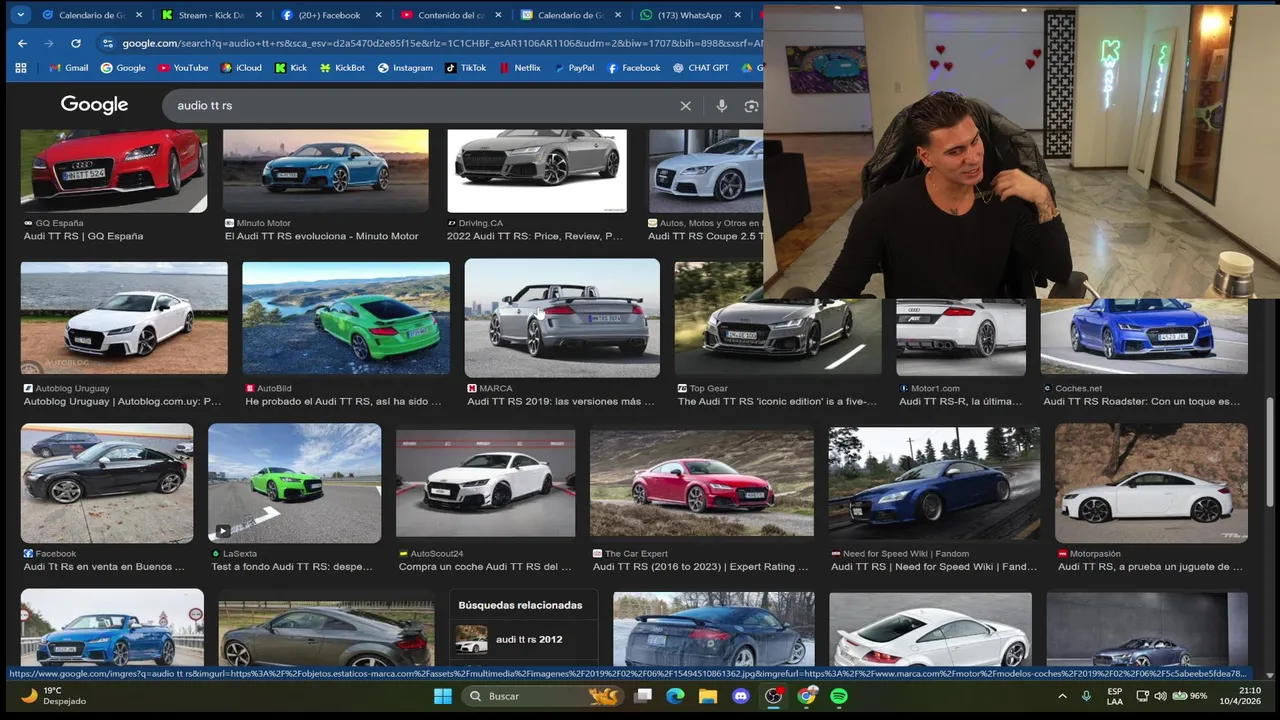Viewport: 1280px width, 720px height.
Task: Switch input language ESP LAA
Action: click(x=1114, y=696)
